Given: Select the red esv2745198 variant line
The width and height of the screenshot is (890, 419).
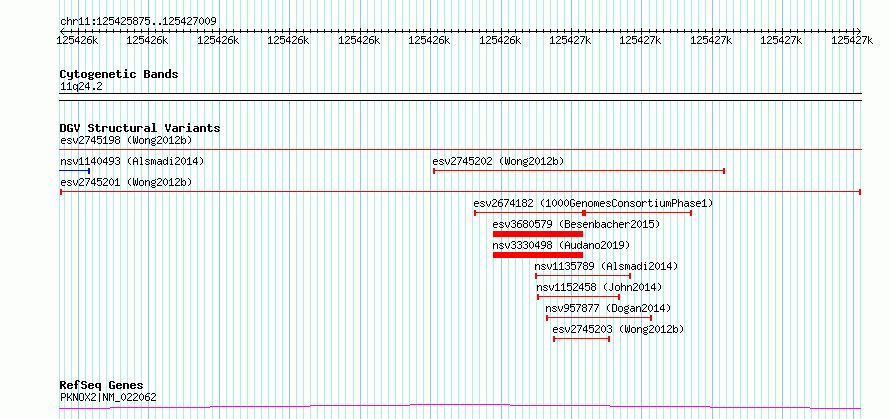Looking at the screenshot, I should (x=460, y=150).
